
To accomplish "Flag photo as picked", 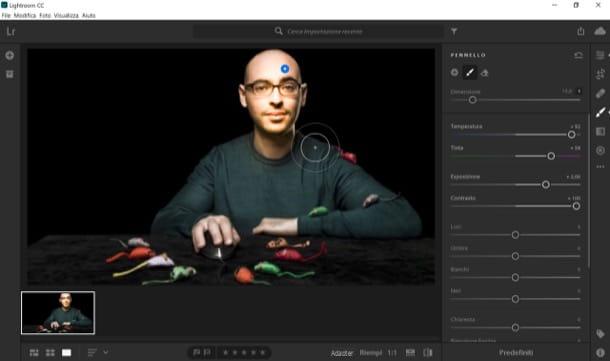I will pyautogui.click(x=197, y=352).
